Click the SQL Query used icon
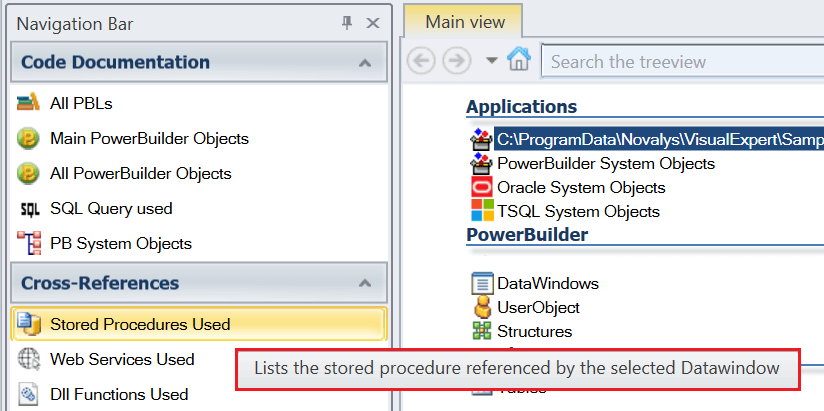Image resolution: width=824 pixels, height=411 pixels. 29,209
